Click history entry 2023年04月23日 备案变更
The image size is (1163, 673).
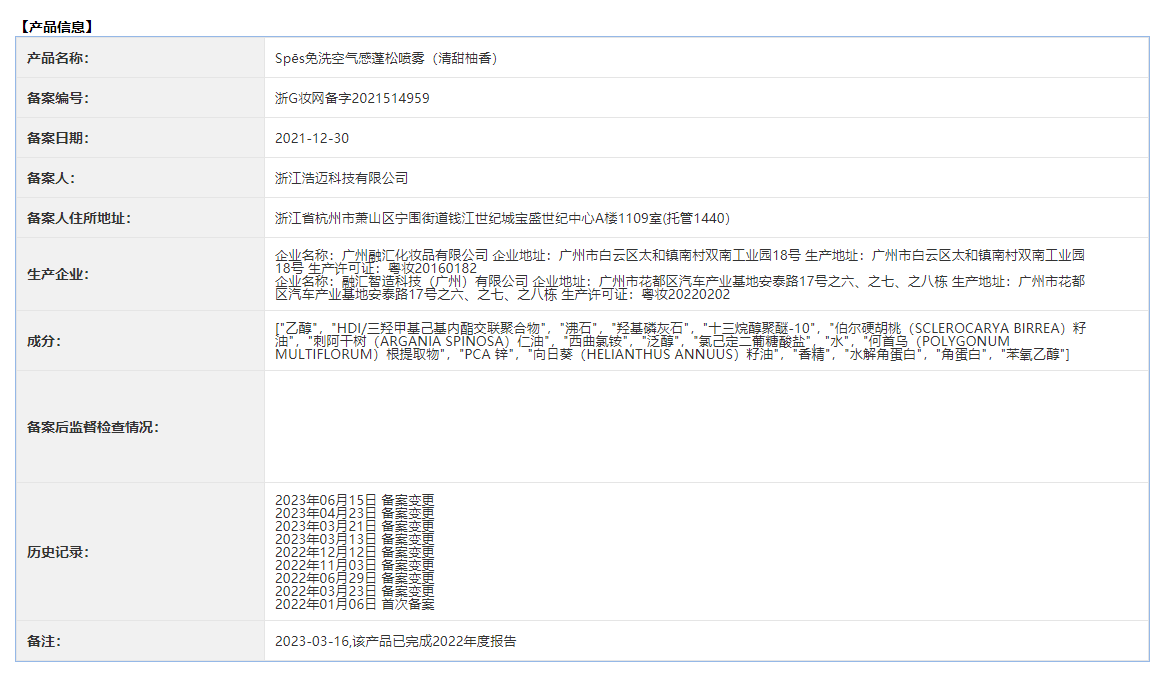point(355,513)
